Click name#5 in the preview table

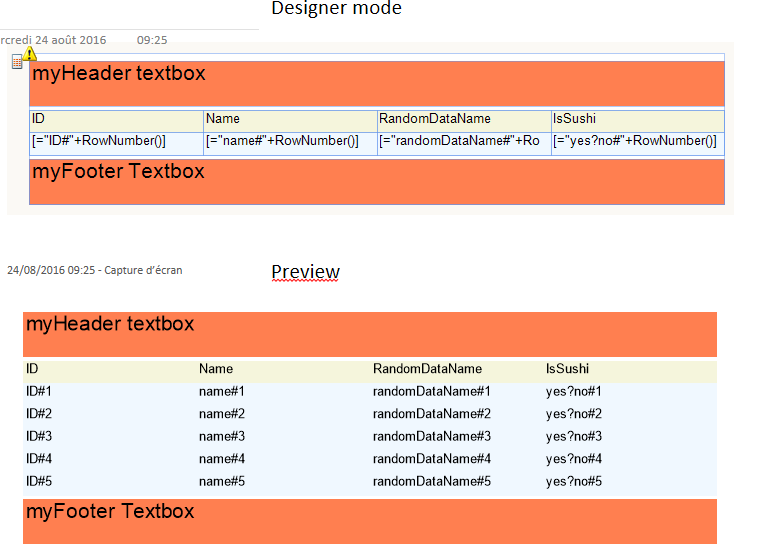[222, 481]
